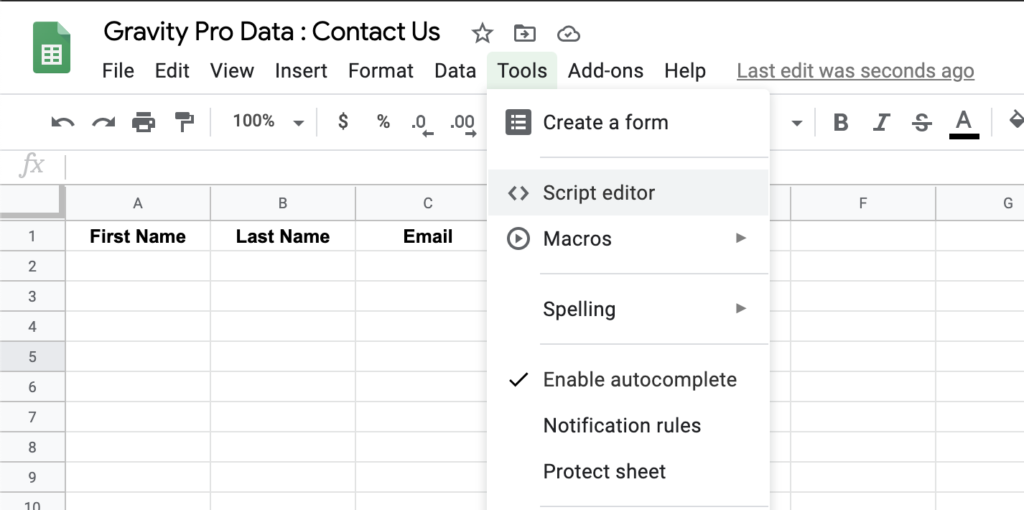Expand the Macros submenu arrow
This screenshot has width=1024, height=510.
pyautogui.click(x=741, y=238)
